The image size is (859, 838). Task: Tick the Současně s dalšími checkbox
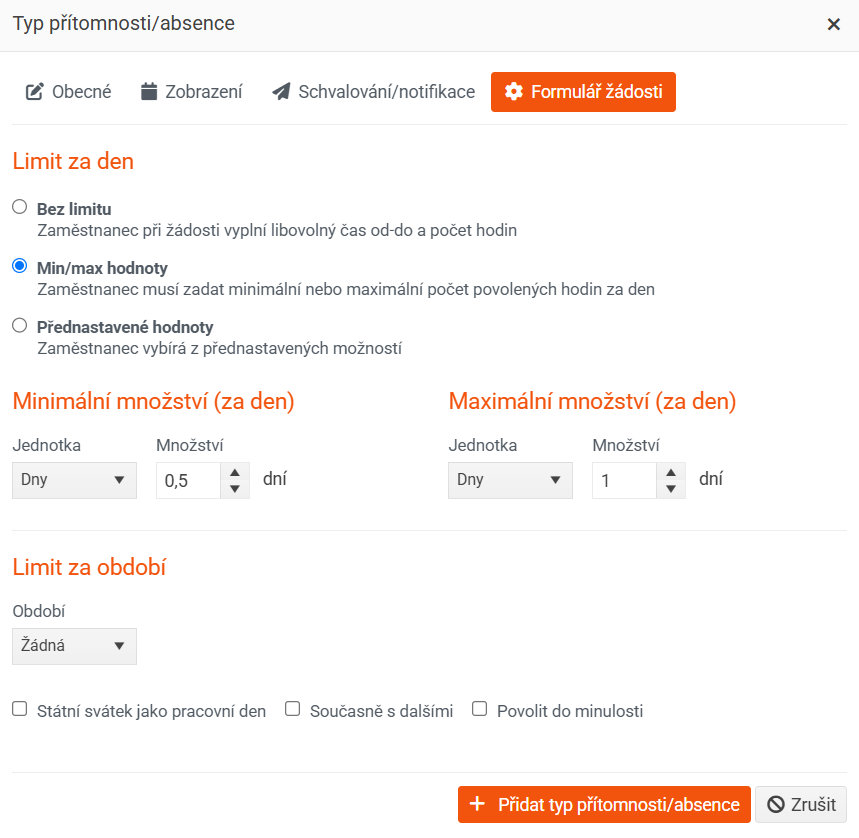coord(293,709)
